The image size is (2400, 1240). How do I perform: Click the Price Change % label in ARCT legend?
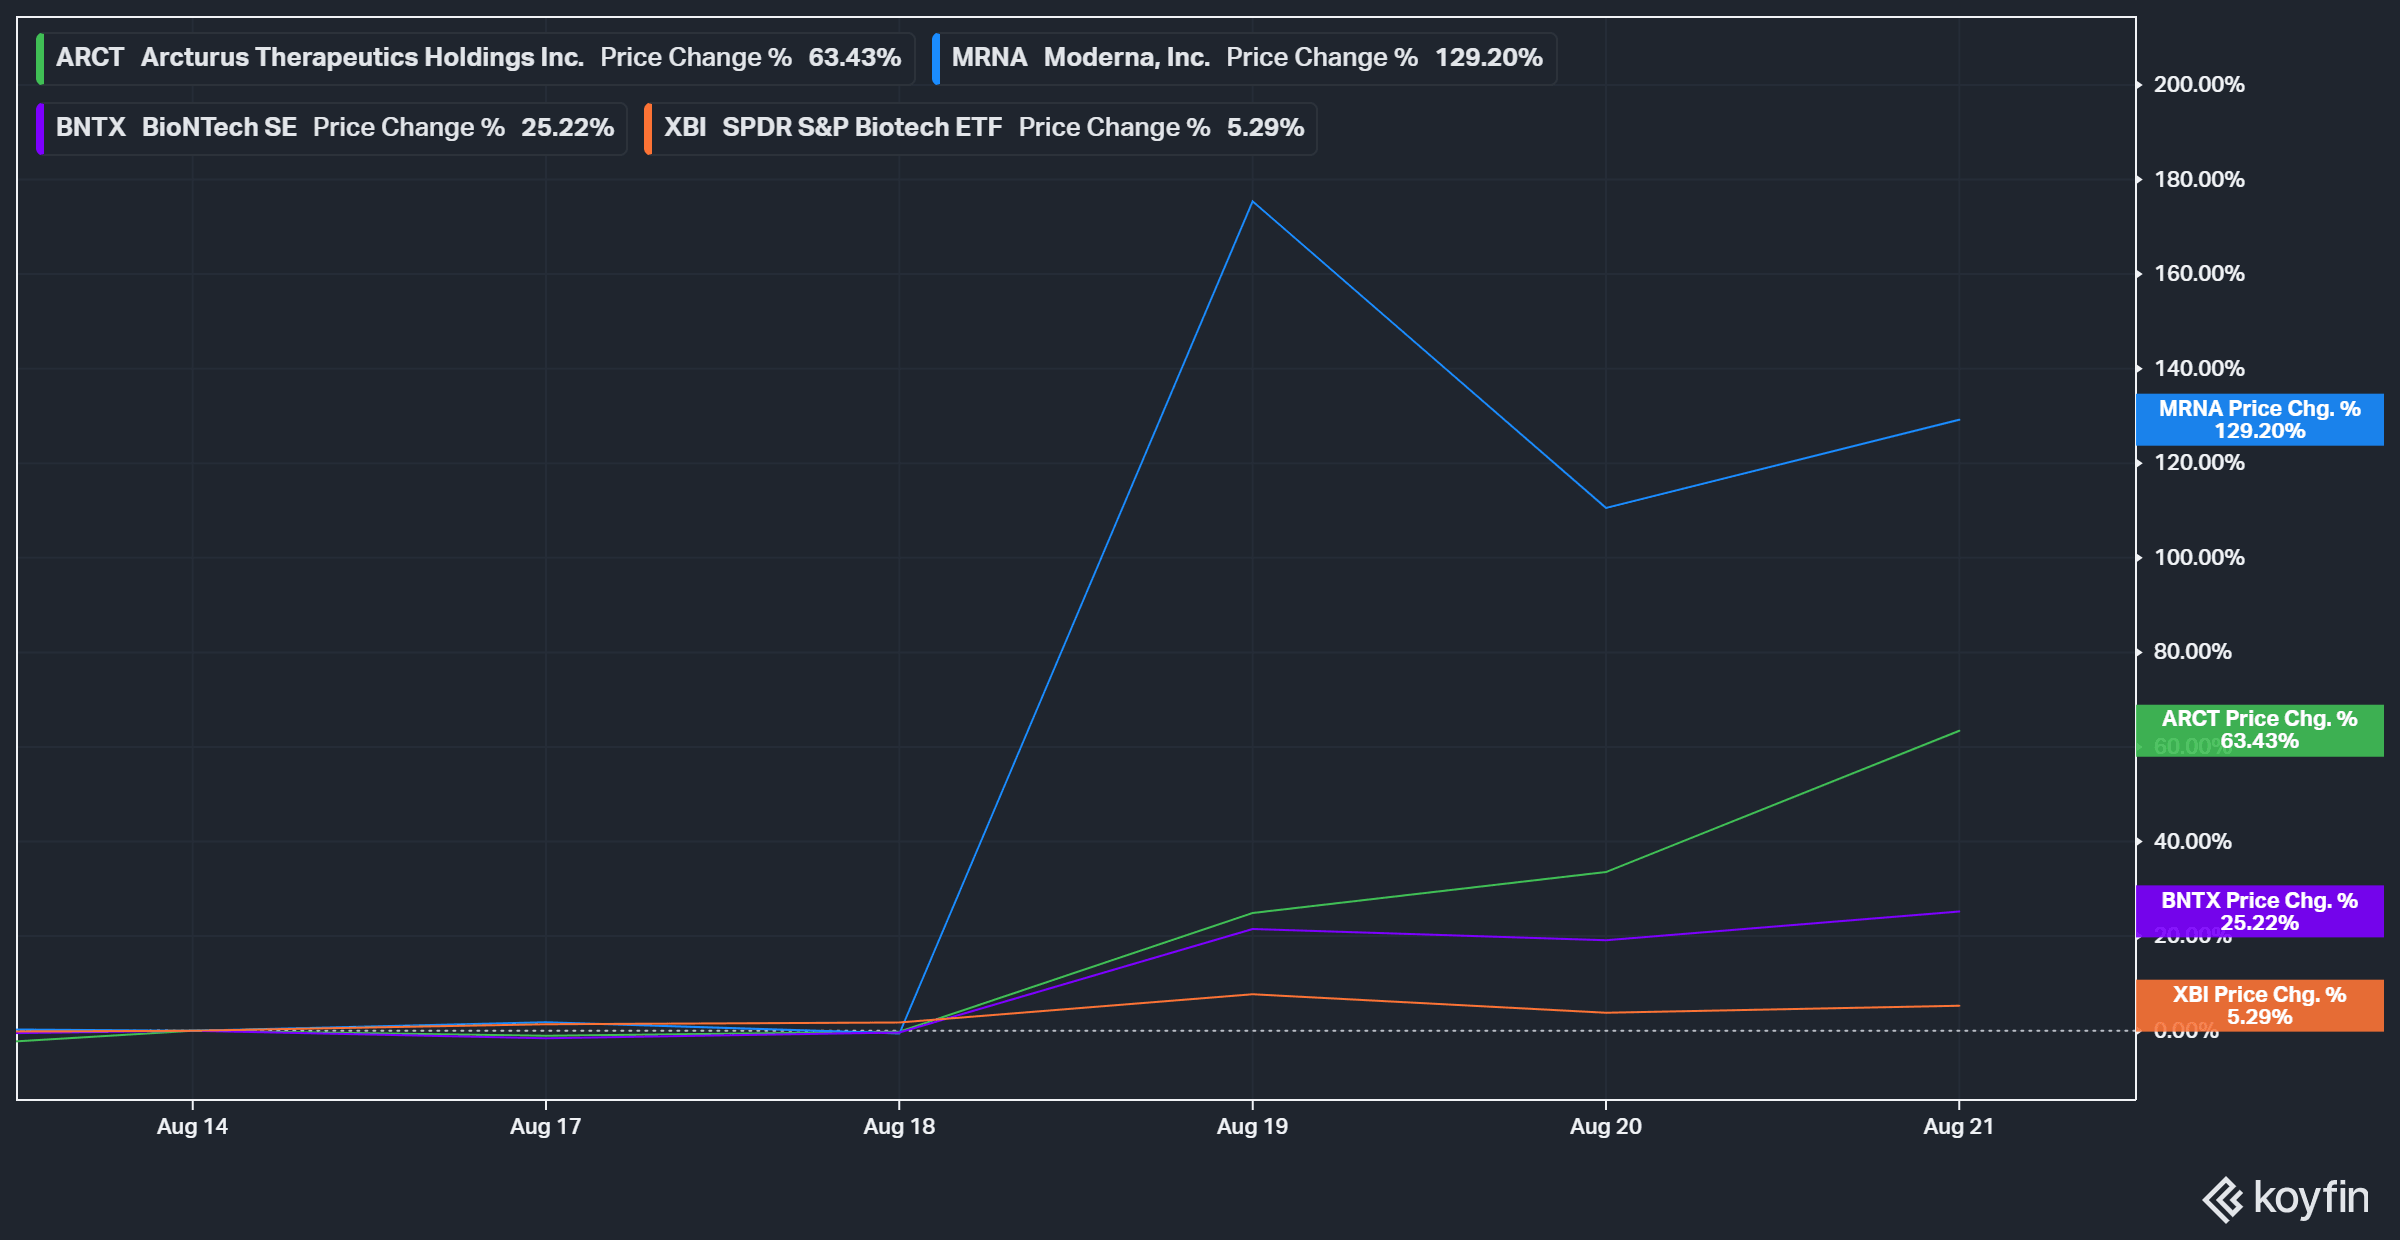point(696,58)
